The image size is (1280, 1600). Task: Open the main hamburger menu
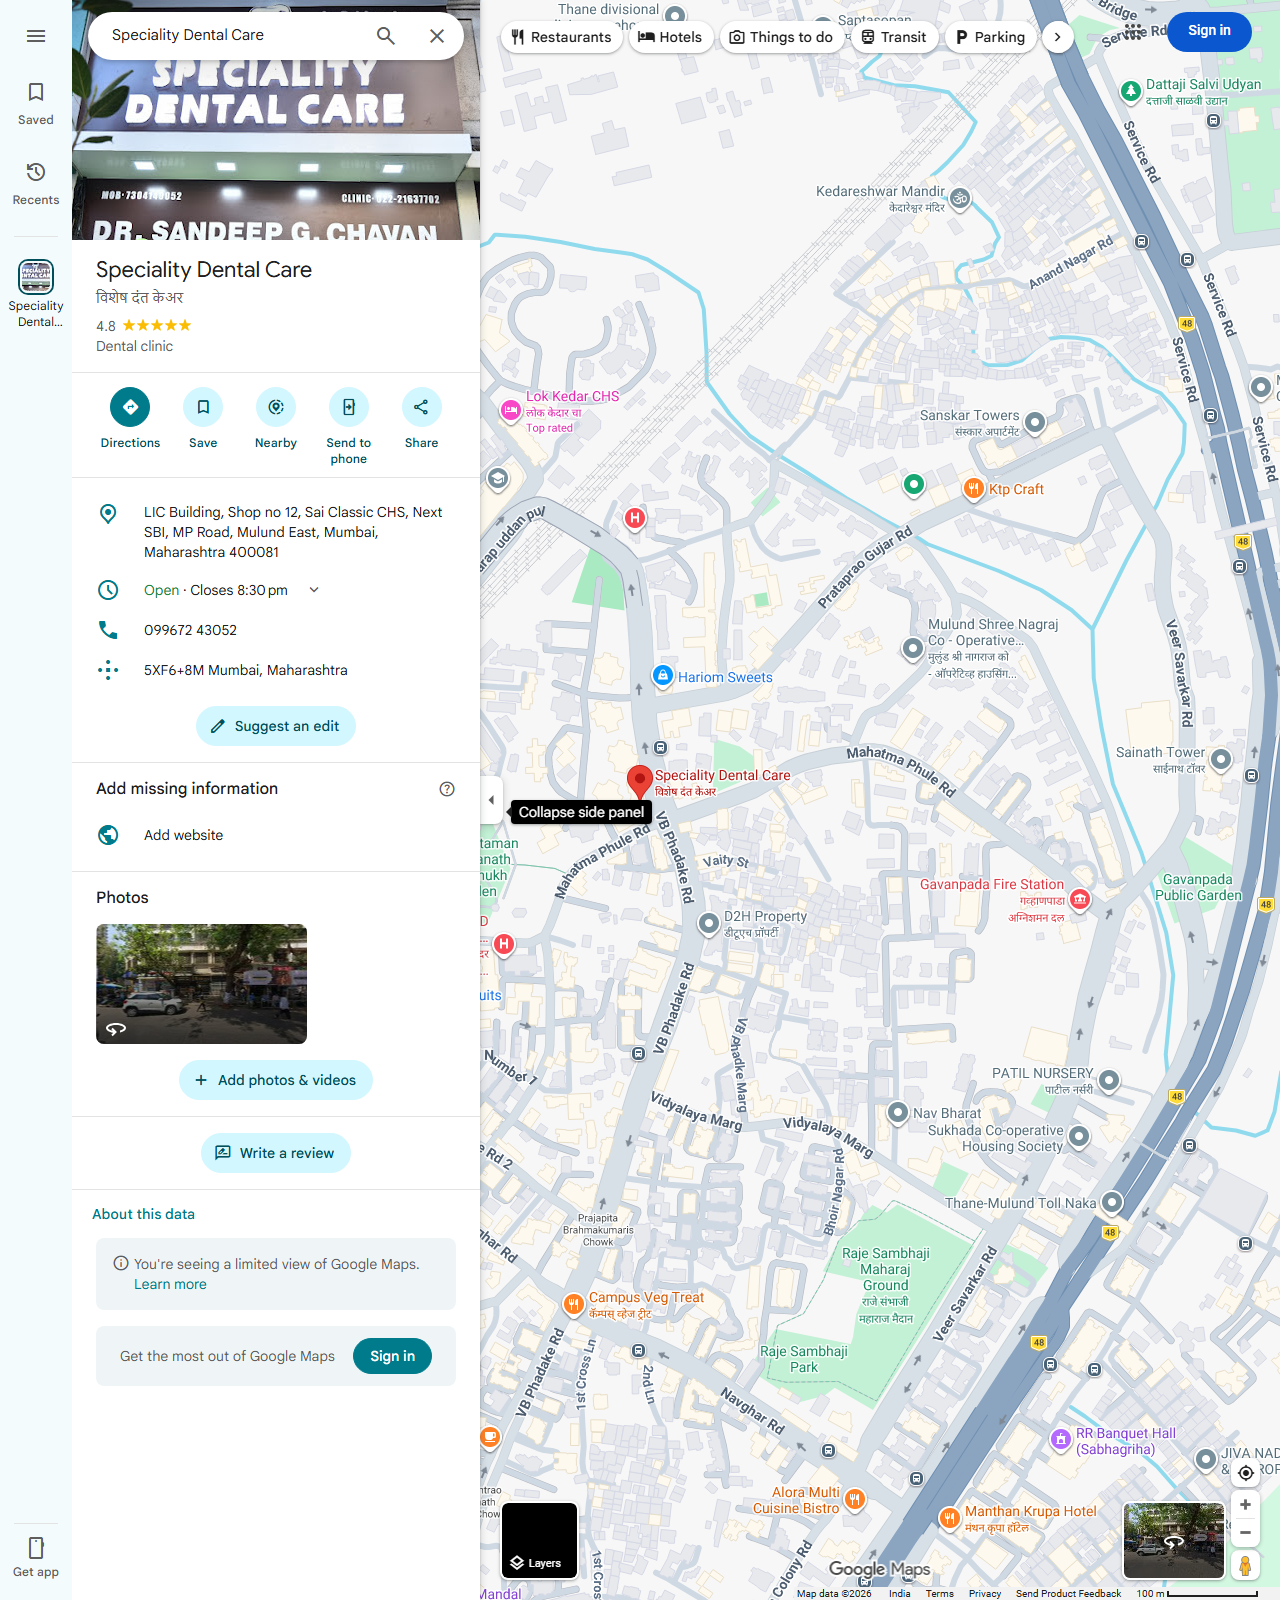[x=36, y=36]
